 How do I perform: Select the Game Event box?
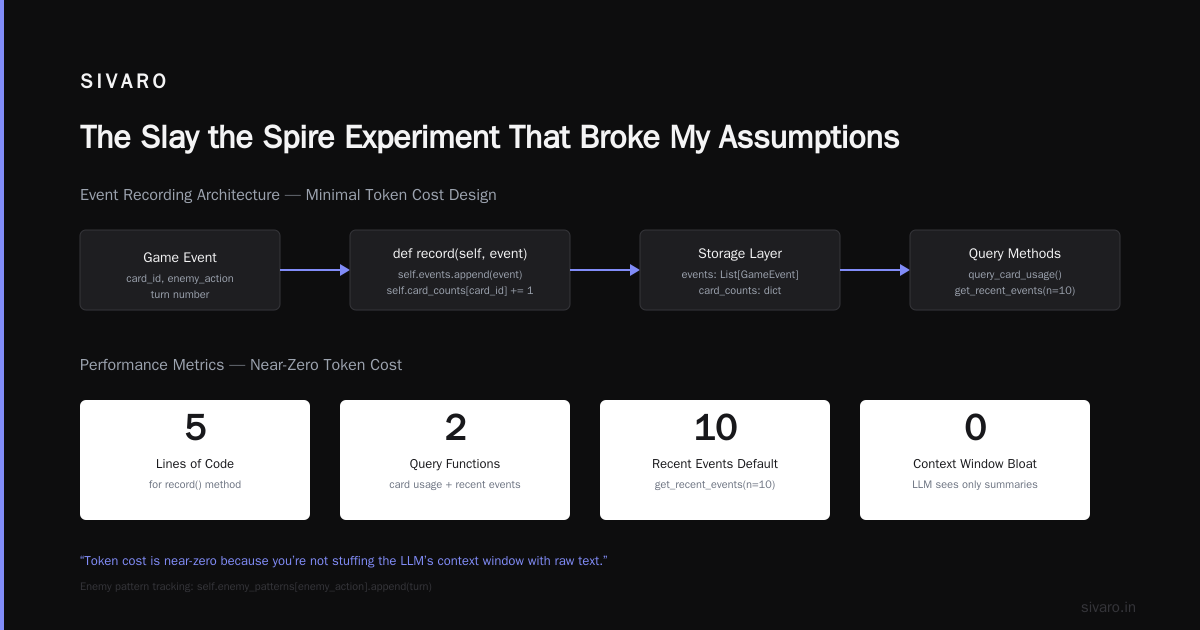pos(180,270)
